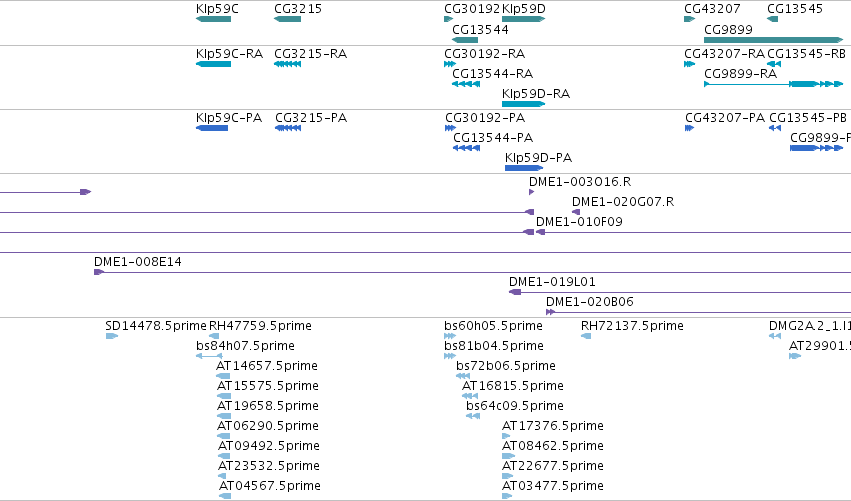Select the Klp59C-PA protein feature

tap(212, 128)
